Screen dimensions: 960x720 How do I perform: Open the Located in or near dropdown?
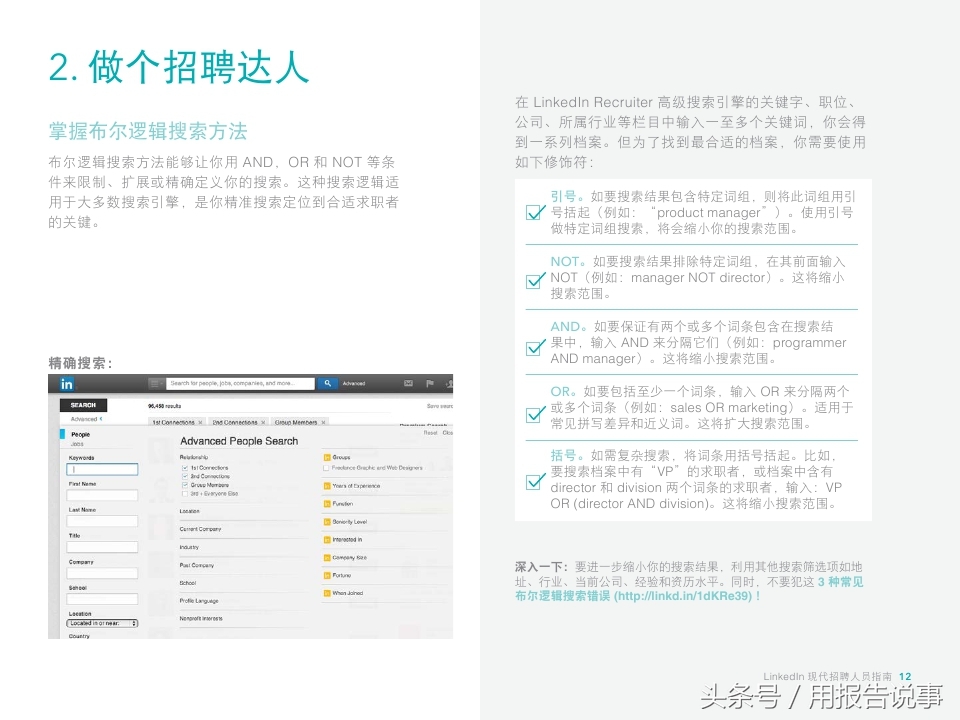pyautogui.click(x=102, y=624)
